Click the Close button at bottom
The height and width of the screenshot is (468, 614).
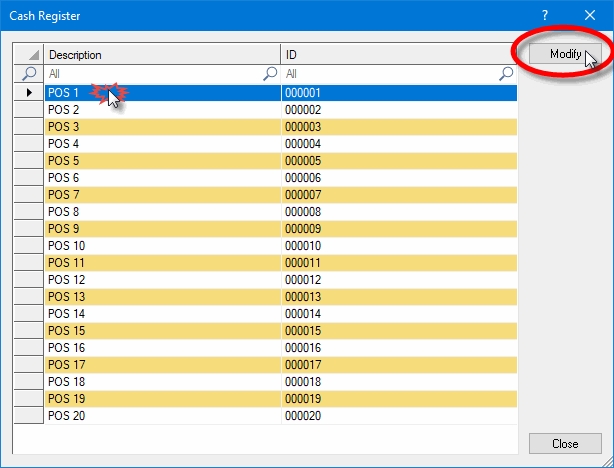565,443
